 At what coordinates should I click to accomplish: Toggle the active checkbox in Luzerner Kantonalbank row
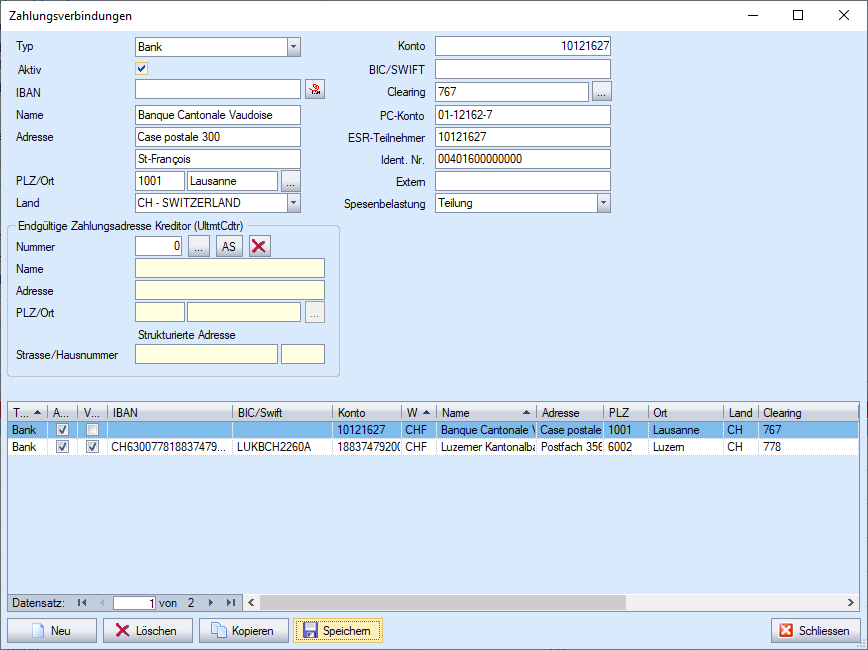(62, 448)
